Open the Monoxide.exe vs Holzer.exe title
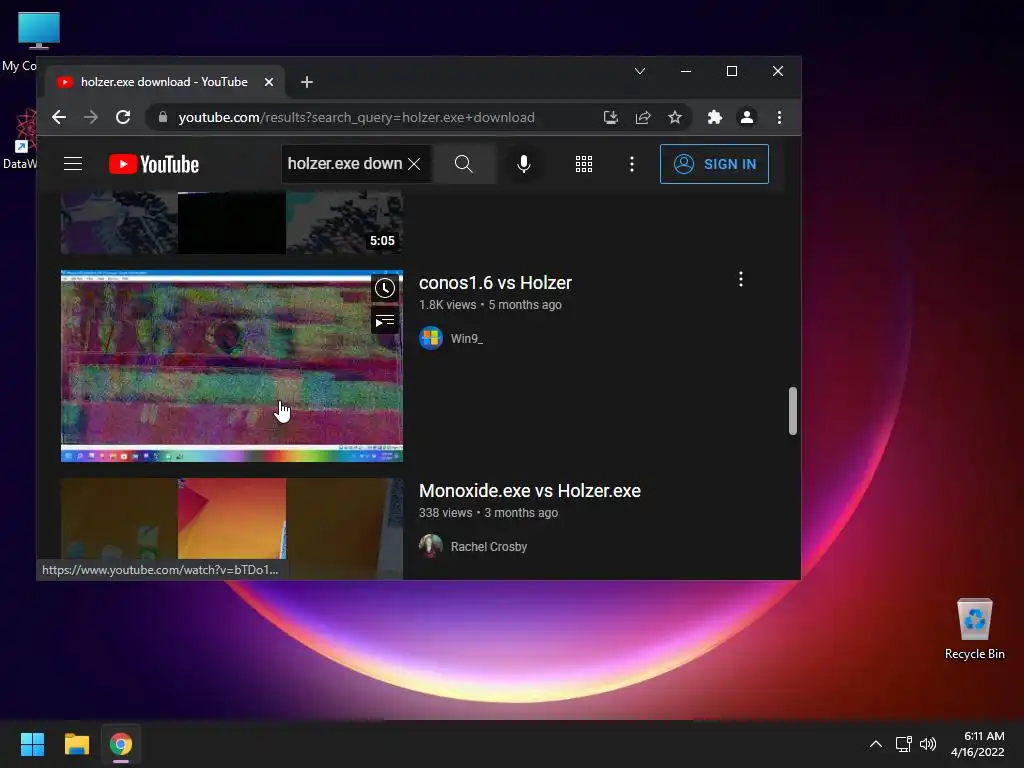 click(530, 491)
